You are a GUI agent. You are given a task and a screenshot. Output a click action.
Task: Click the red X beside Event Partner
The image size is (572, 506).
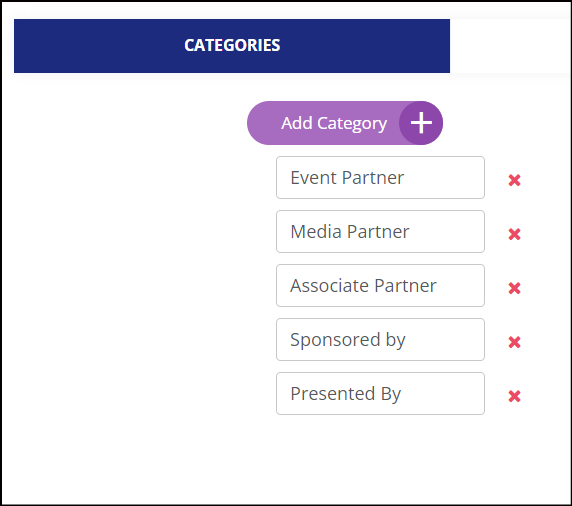(514, 180)
